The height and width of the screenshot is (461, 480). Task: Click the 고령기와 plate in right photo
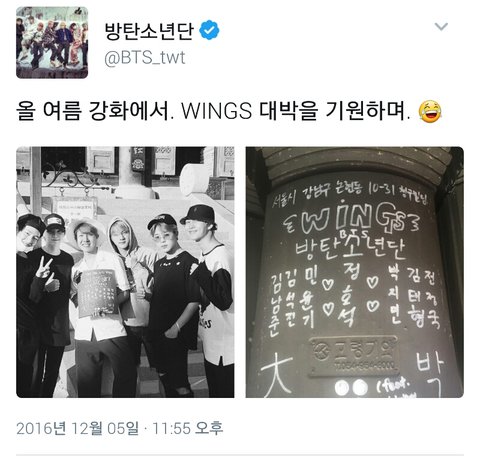pos(355,356)
